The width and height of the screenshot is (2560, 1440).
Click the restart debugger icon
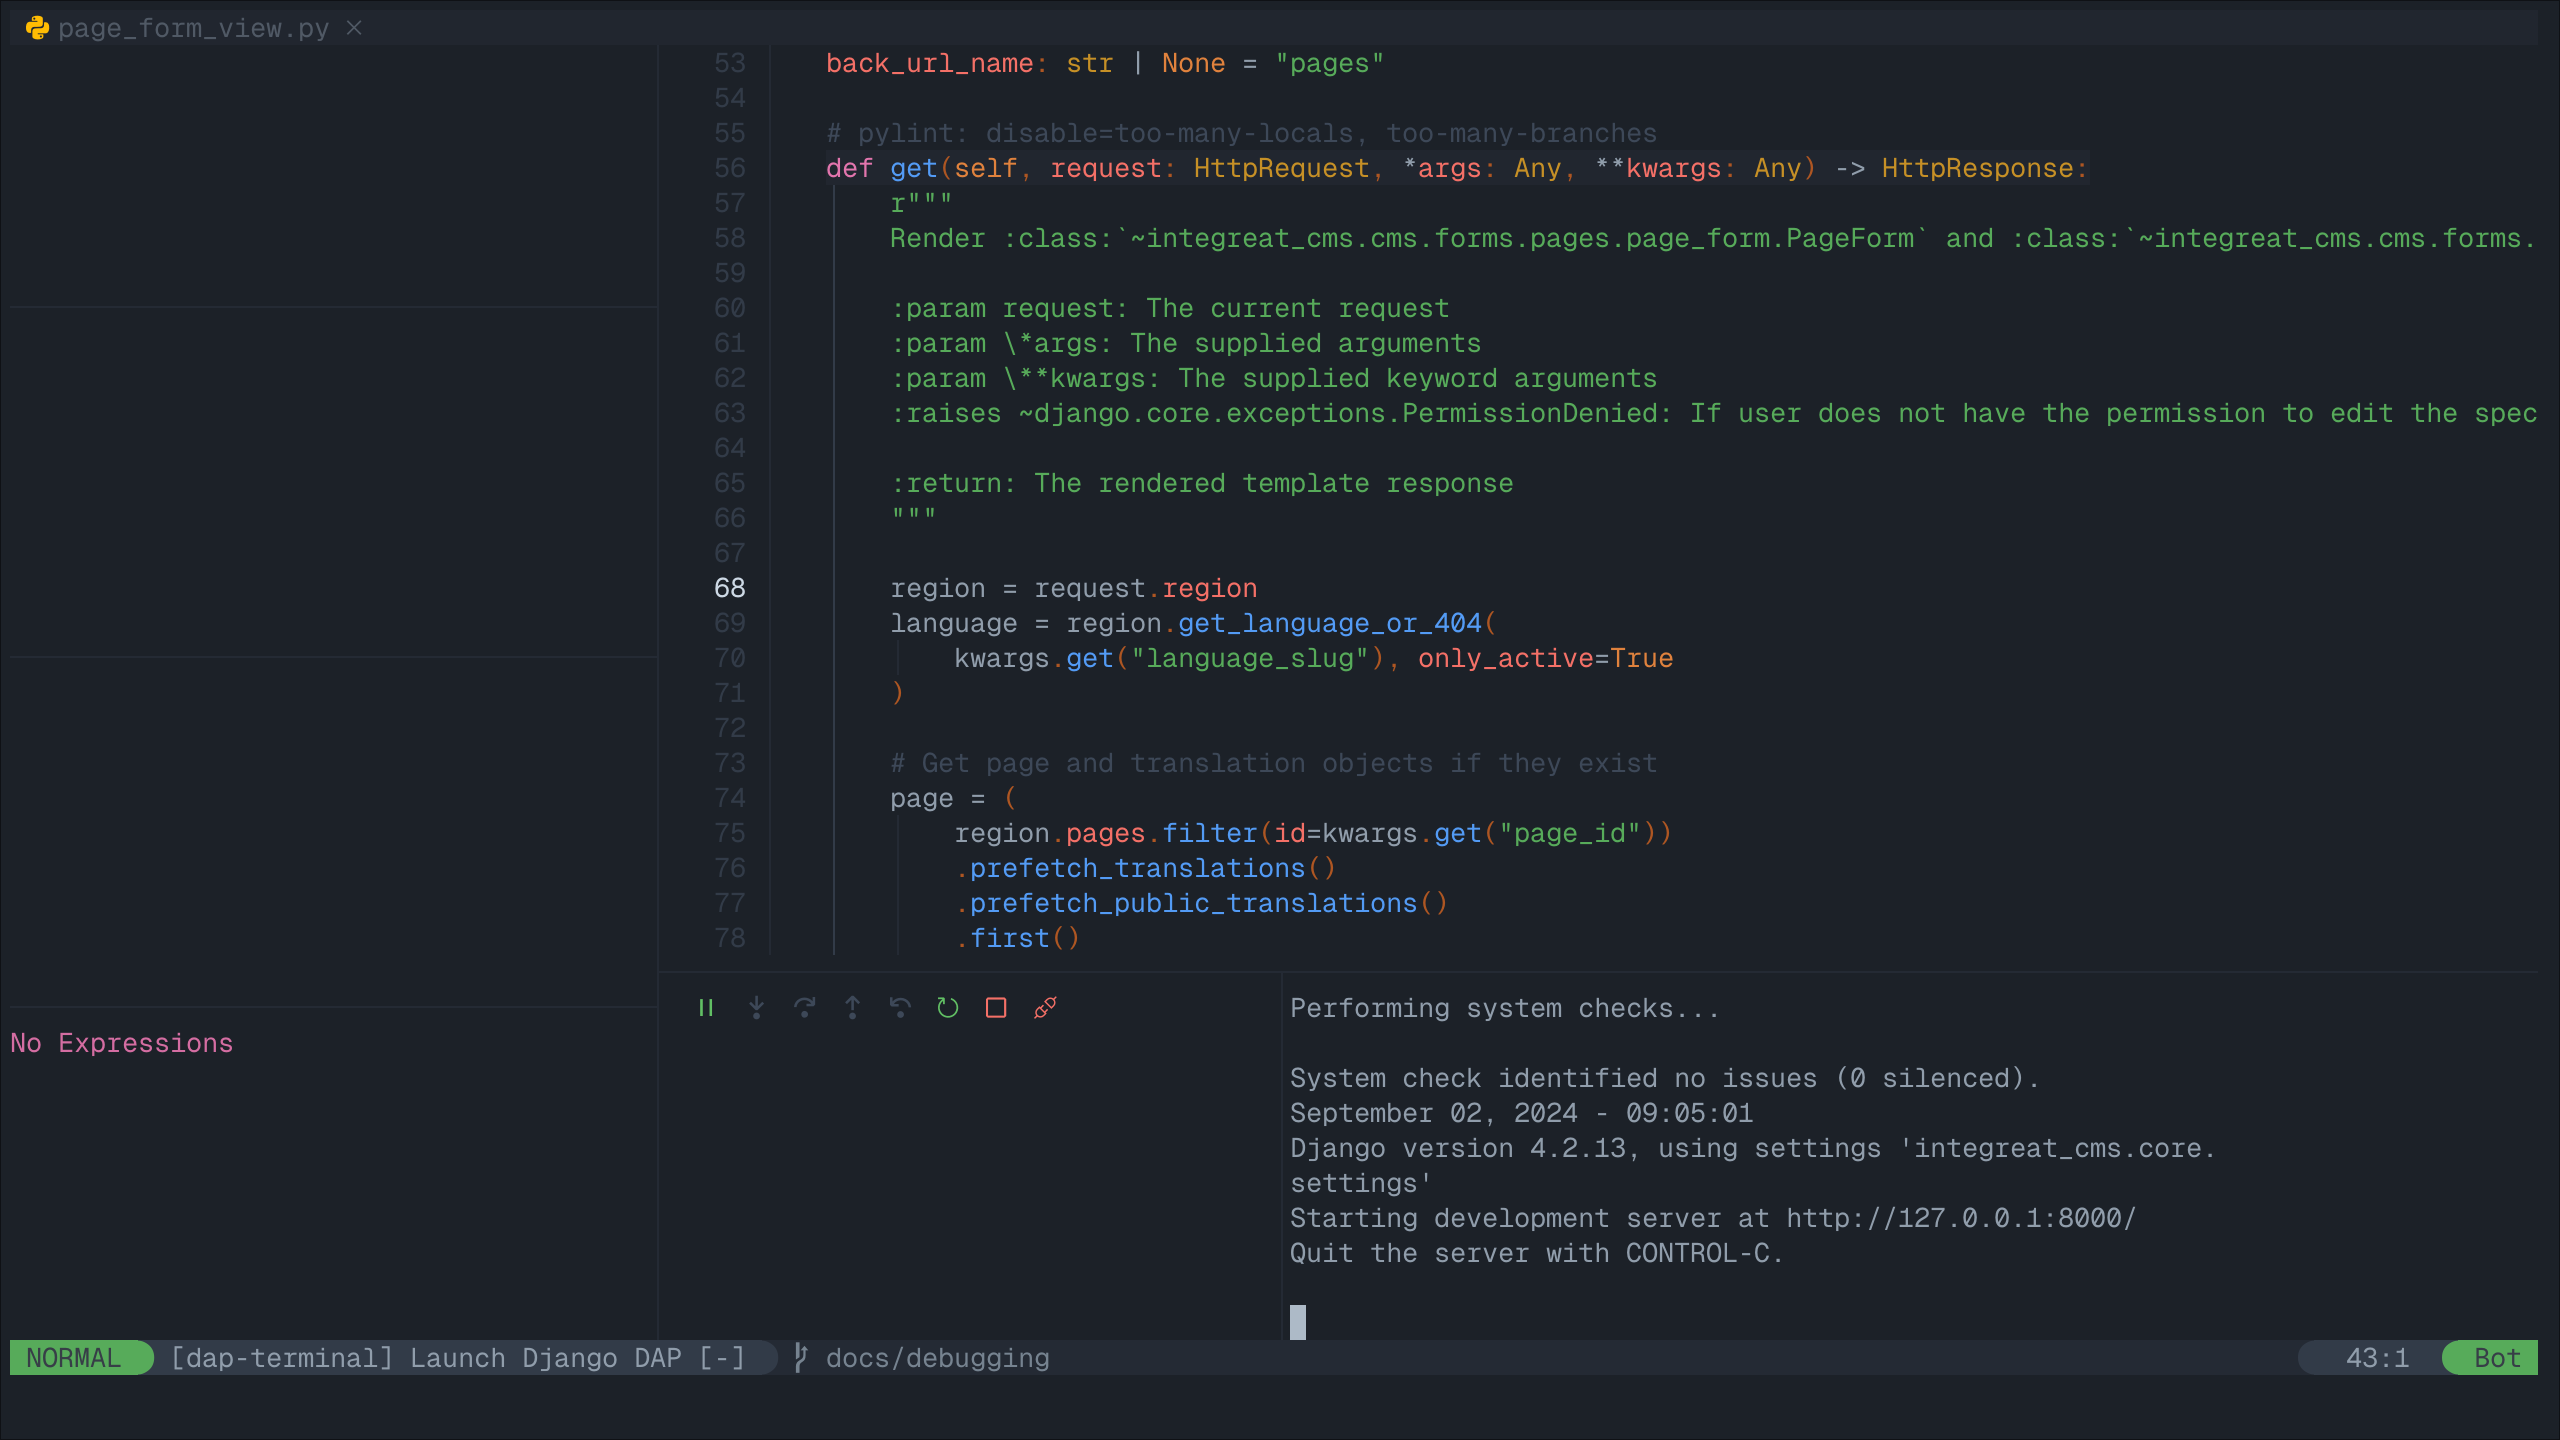[x=946, y=1007]
